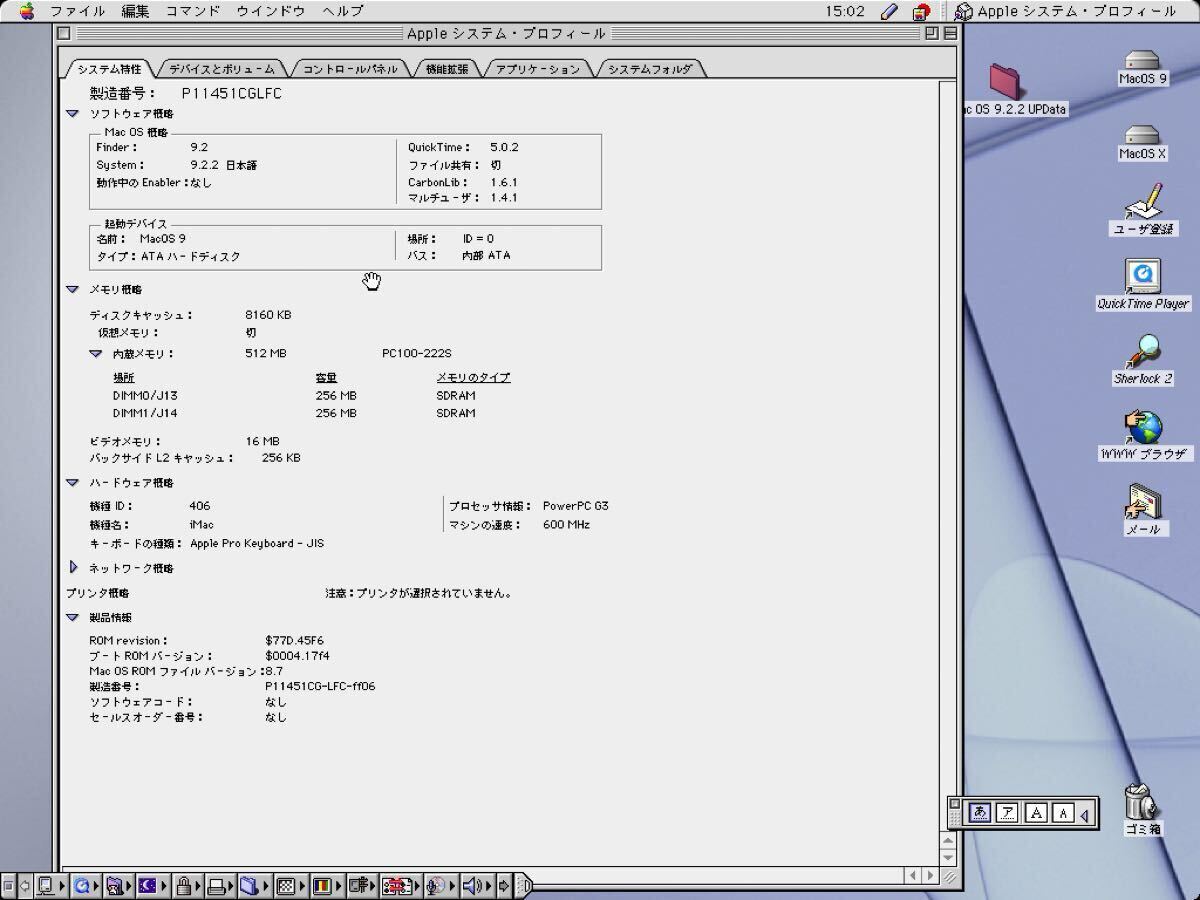
Task: Select the ユーザ登録 desktop icon
Action: click(1144, 209)
